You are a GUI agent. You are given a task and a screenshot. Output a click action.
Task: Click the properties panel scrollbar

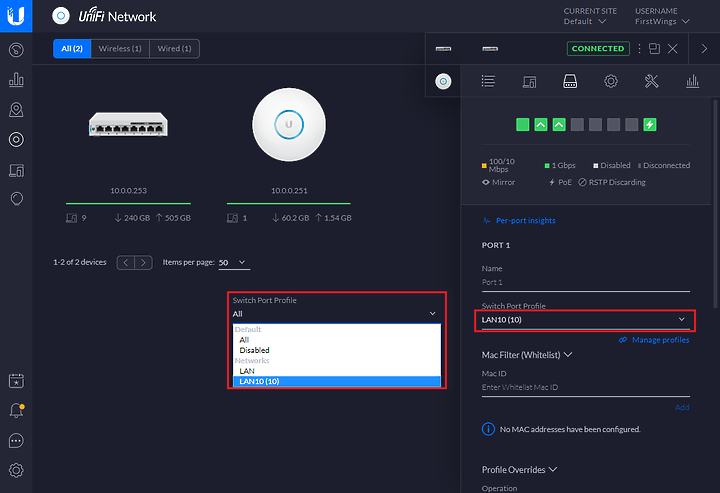pyautogui.click(x=715, y=203)
